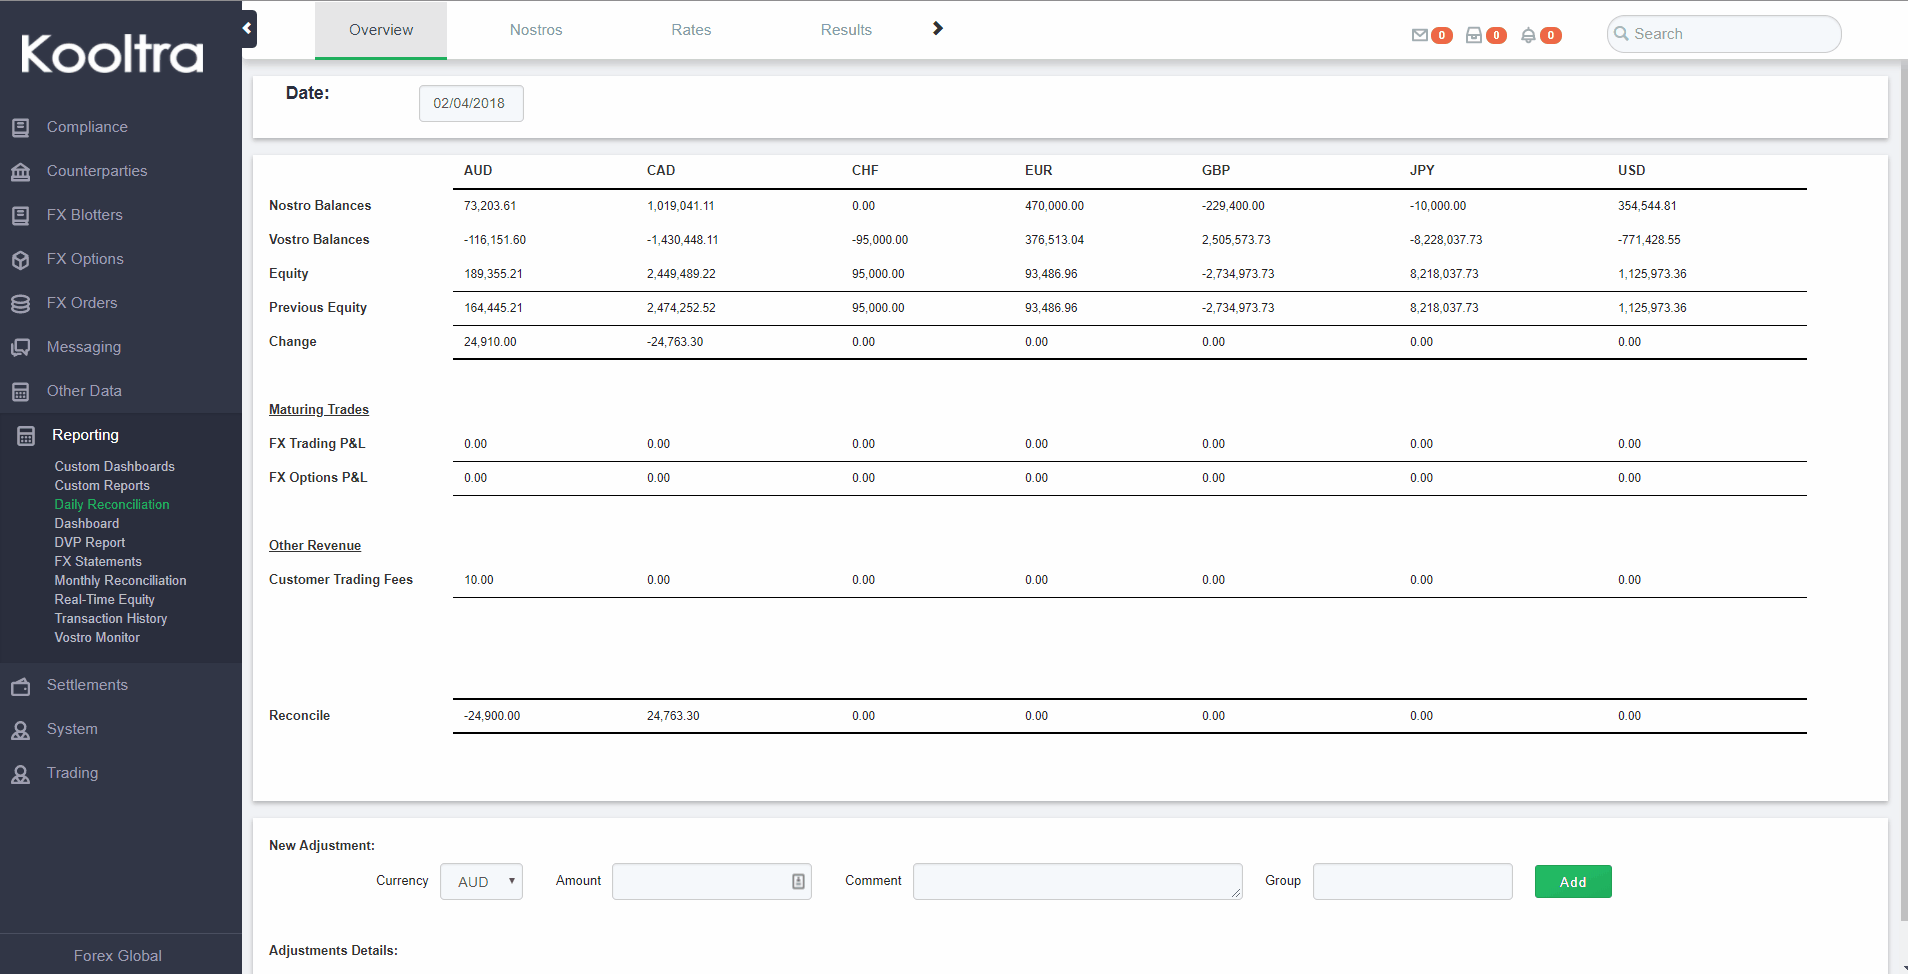The image size is (1908, 974).
Task: Switch to the Rates tab
Action: click(691, 30)
